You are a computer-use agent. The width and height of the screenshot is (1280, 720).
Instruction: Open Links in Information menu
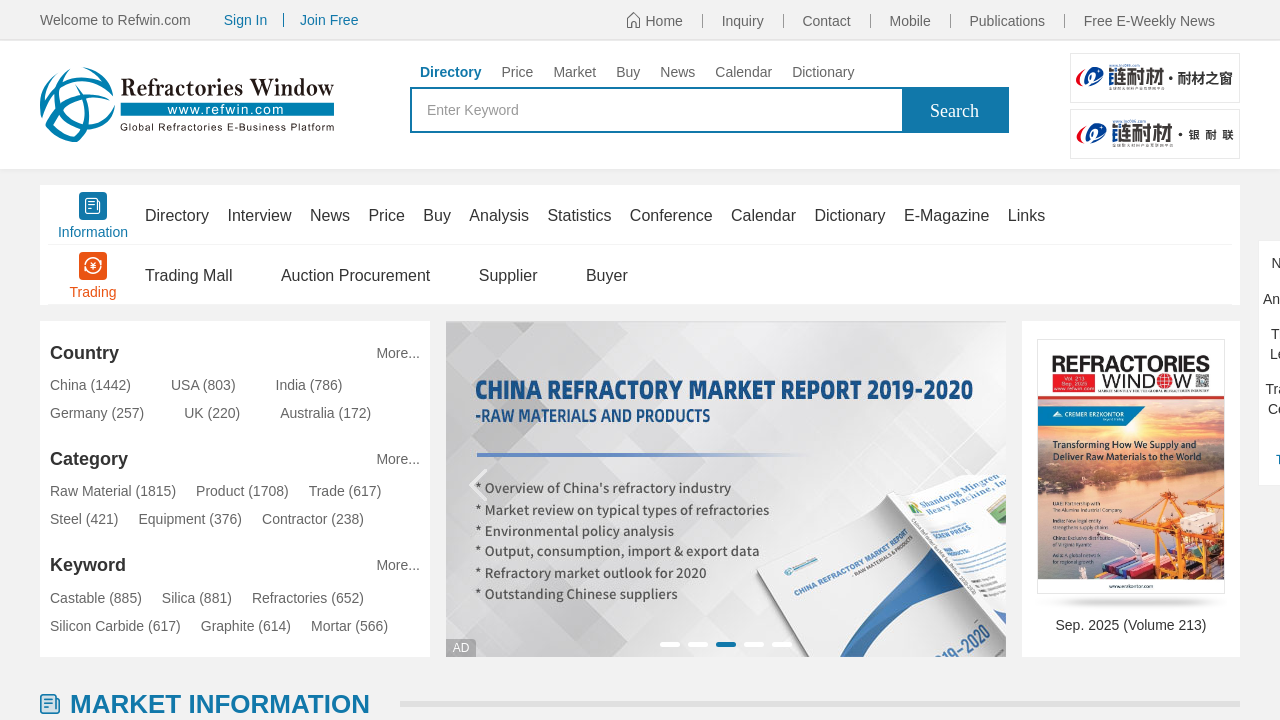[x=1026, y=215]
